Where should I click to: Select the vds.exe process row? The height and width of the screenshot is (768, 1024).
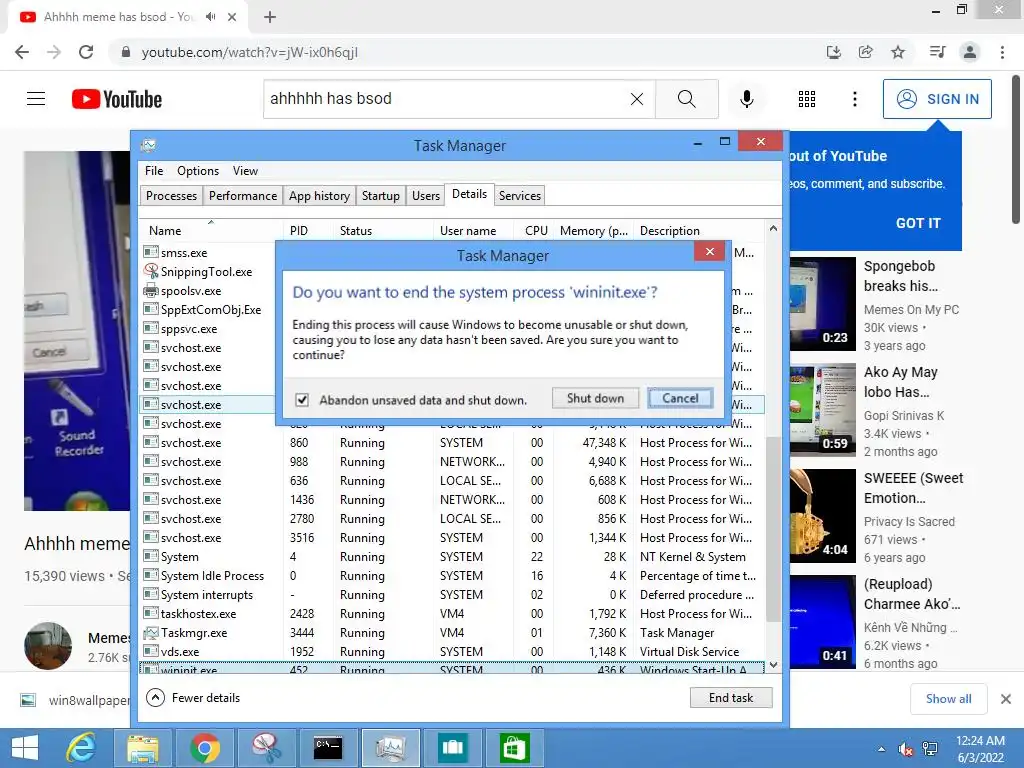pyautogui.click(x=452, y=652)
